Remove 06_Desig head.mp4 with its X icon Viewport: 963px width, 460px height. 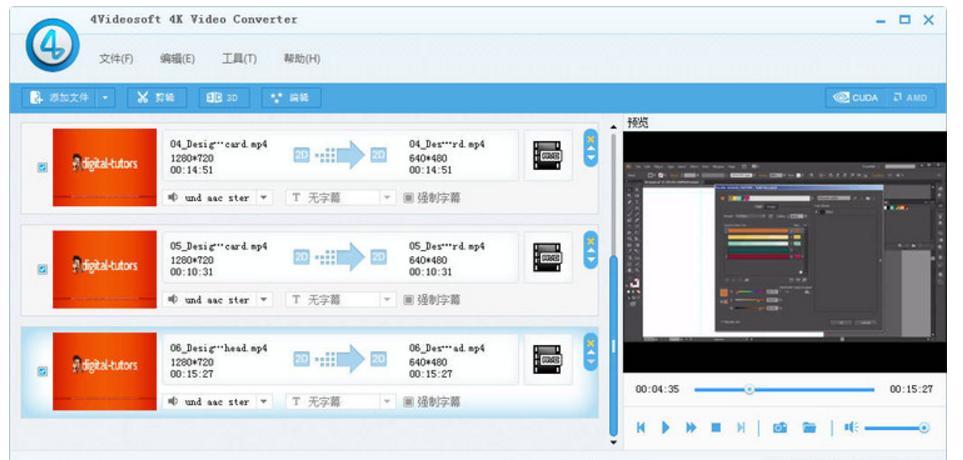click(x=590, y=343)
